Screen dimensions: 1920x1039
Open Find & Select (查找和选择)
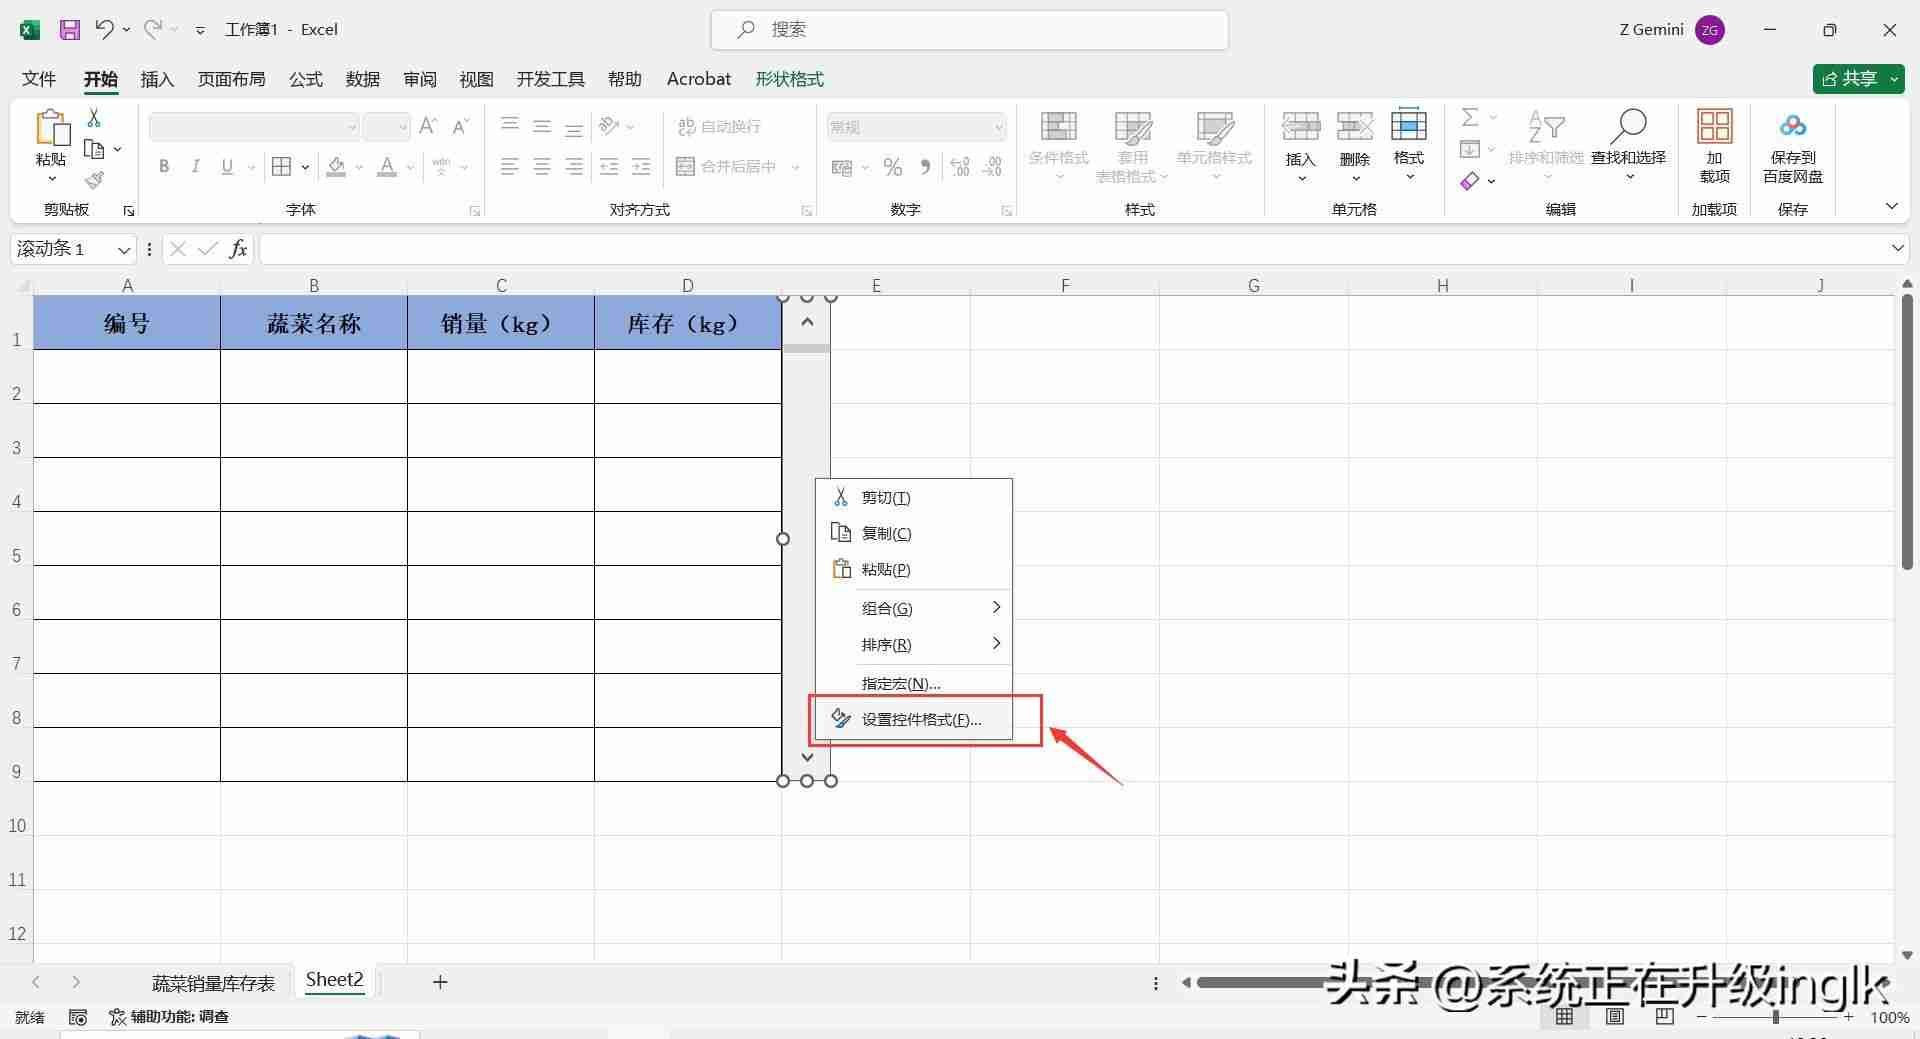point(1628,140)
